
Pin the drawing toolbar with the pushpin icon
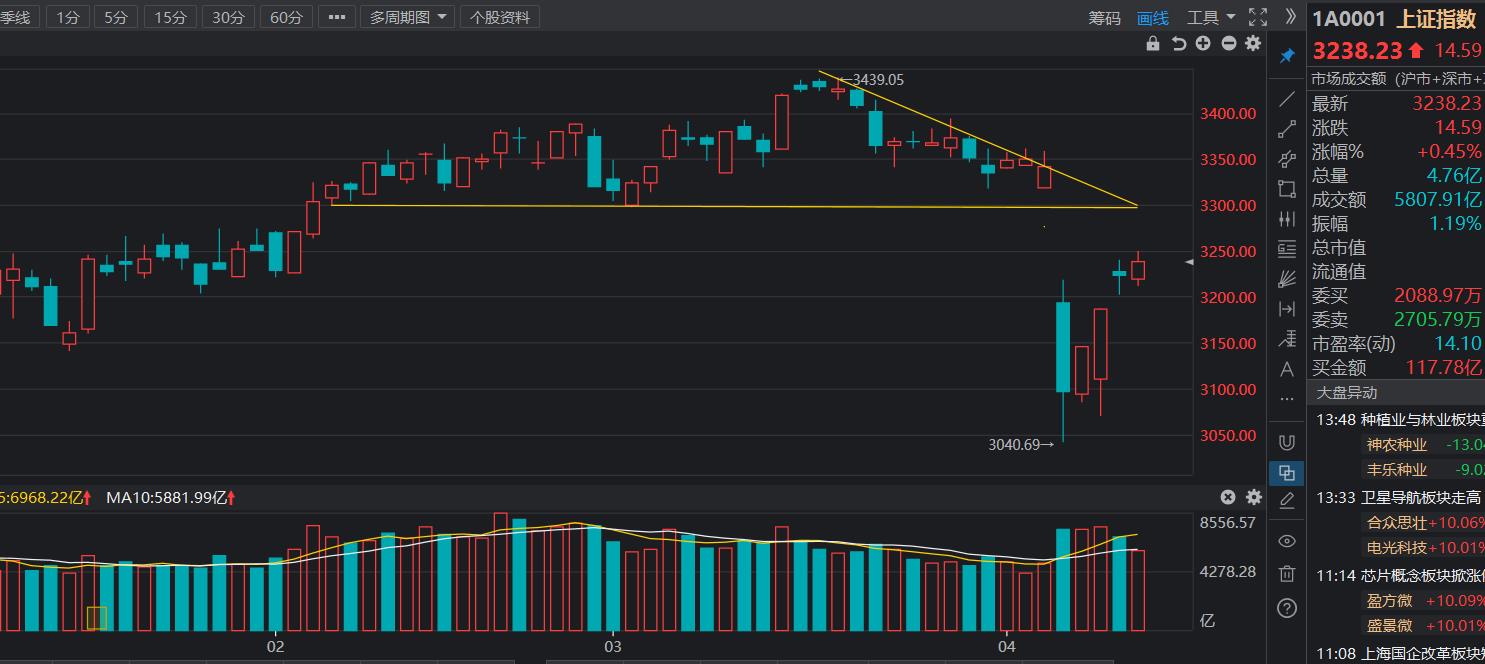(x=1287, y=56)
